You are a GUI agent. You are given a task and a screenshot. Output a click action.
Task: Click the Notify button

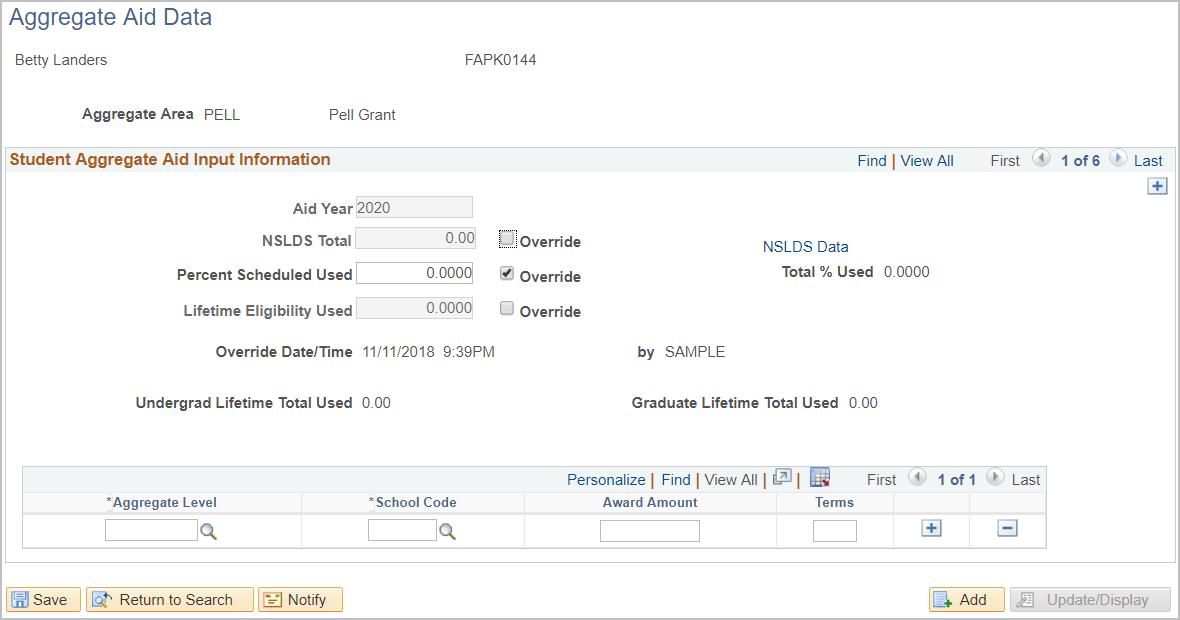pos(300,600)
